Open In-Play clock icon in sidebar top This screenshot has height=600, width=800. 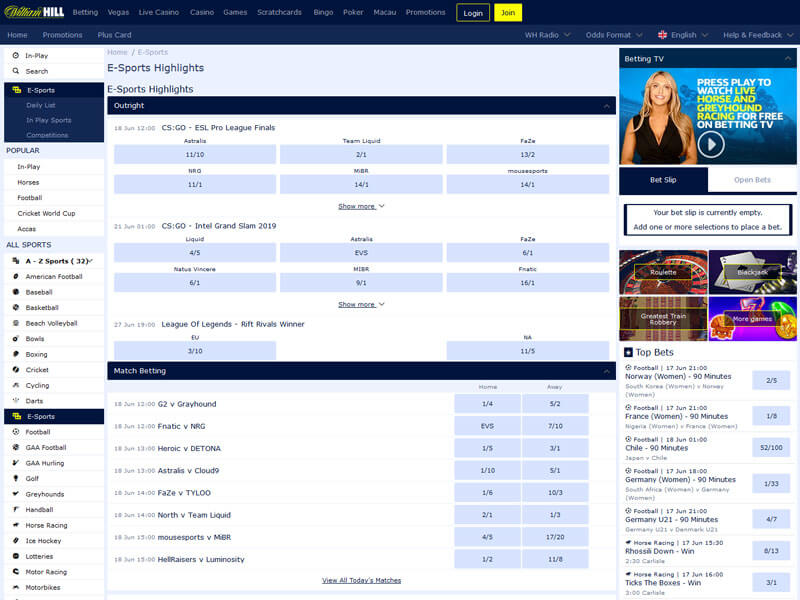(16, 56)
